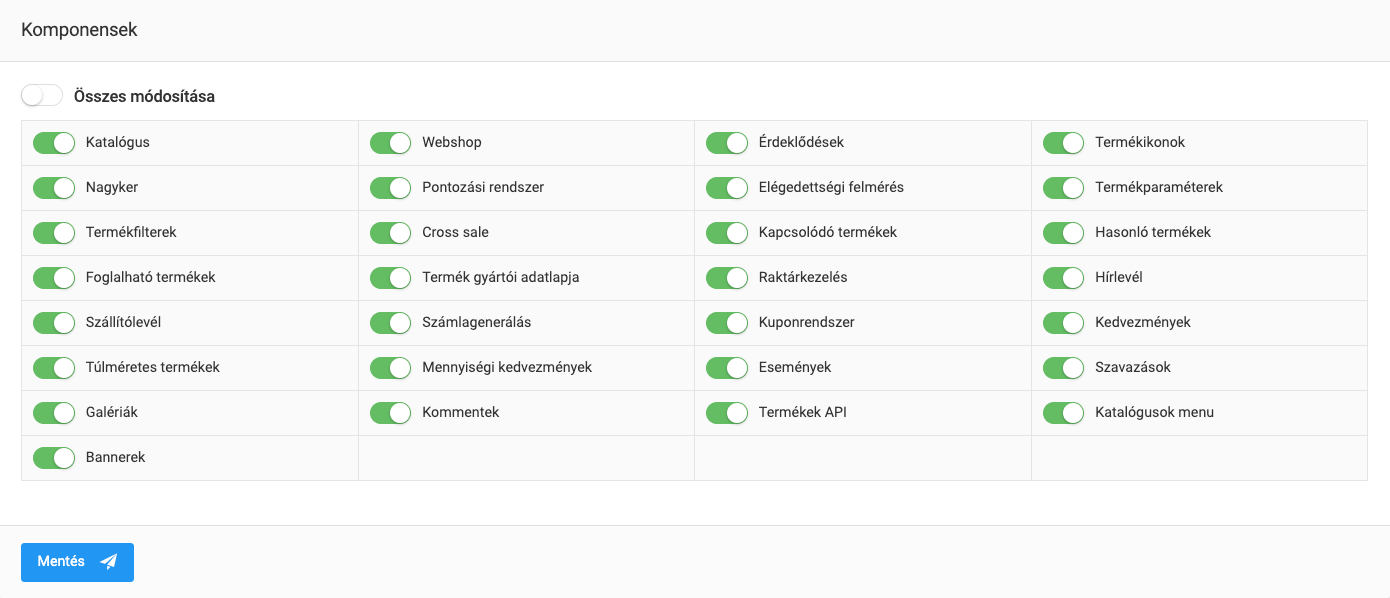Click the paper plane icon on Mentés
This screenshot has width=1390, height=598.
tap(109, 562)
